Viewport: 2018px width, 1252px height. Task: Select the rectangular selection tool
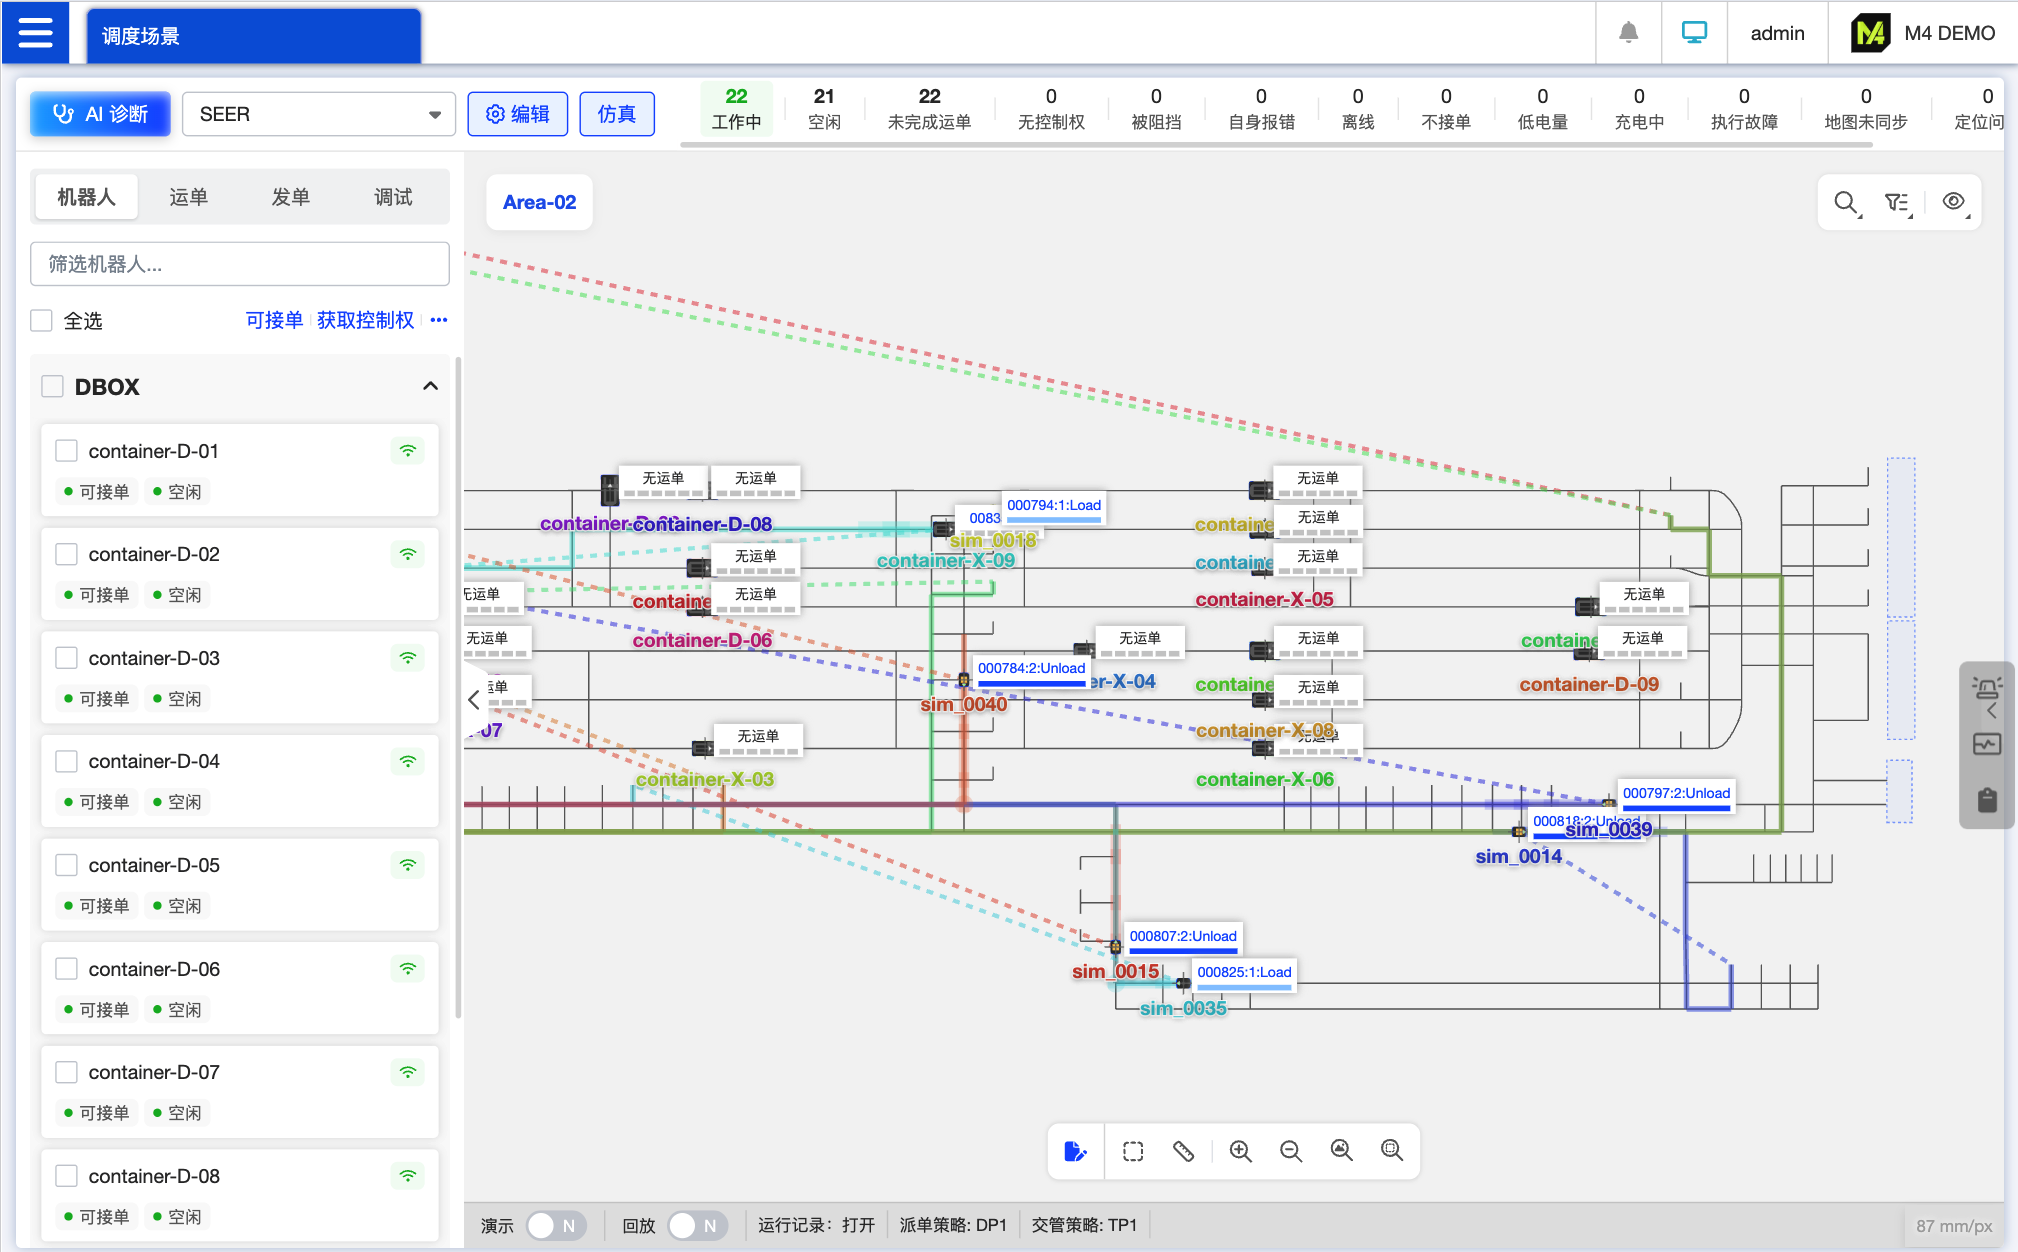pyautogui.click(x=1133, y=1151)
